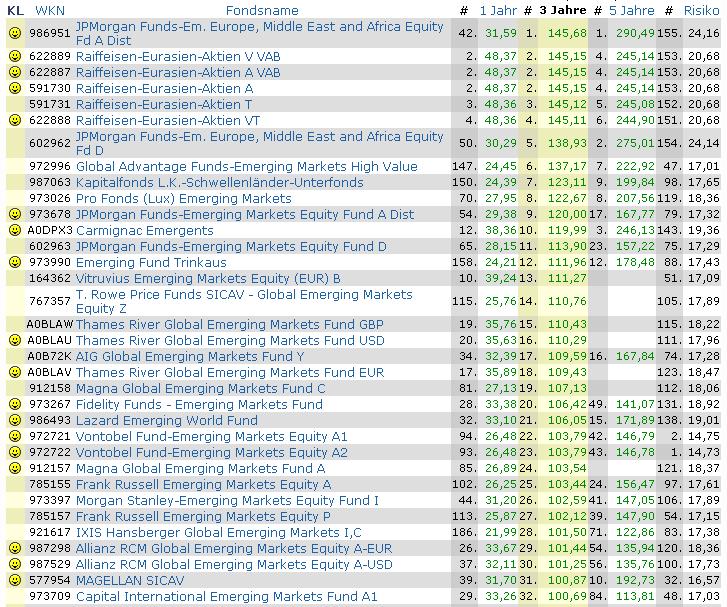Open Carmignac Emergents fund link
The height and width of the screenshot is (607, 727).
pyautogui.click(x=145, y=230)
